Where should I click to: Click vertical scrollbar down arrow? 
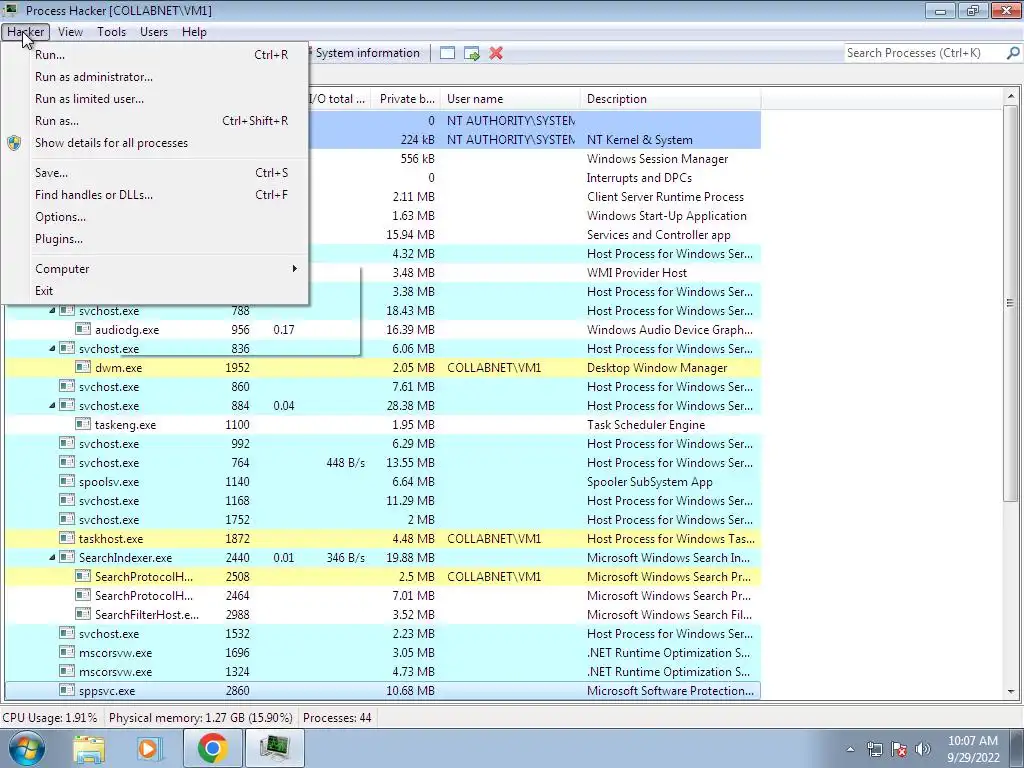(x=1011, y=692)
